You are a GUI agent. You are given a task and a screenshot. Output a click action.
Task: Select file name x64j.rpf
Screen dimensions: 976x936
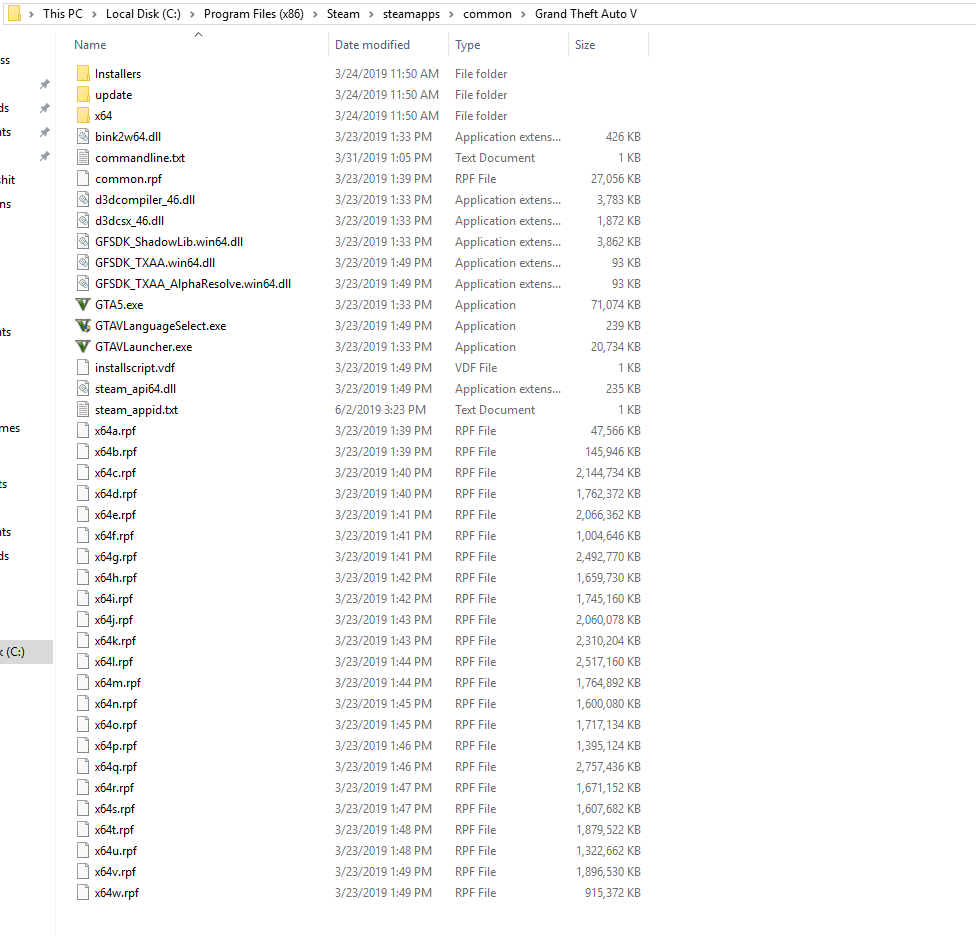pos(114,620)
